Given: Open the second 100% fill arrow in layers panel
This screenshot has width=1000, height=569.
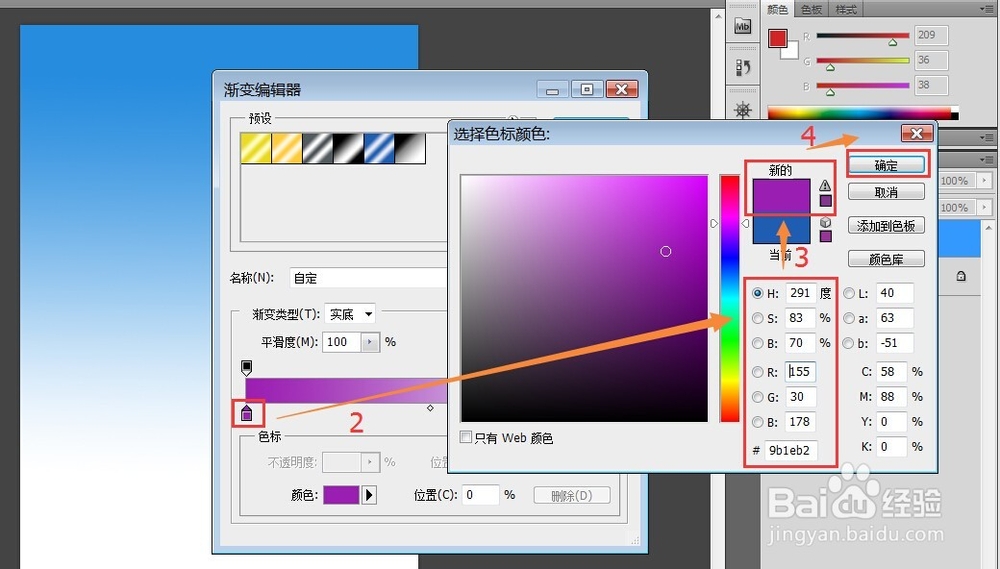Looking at the screenshot, I should click(984, 207).
